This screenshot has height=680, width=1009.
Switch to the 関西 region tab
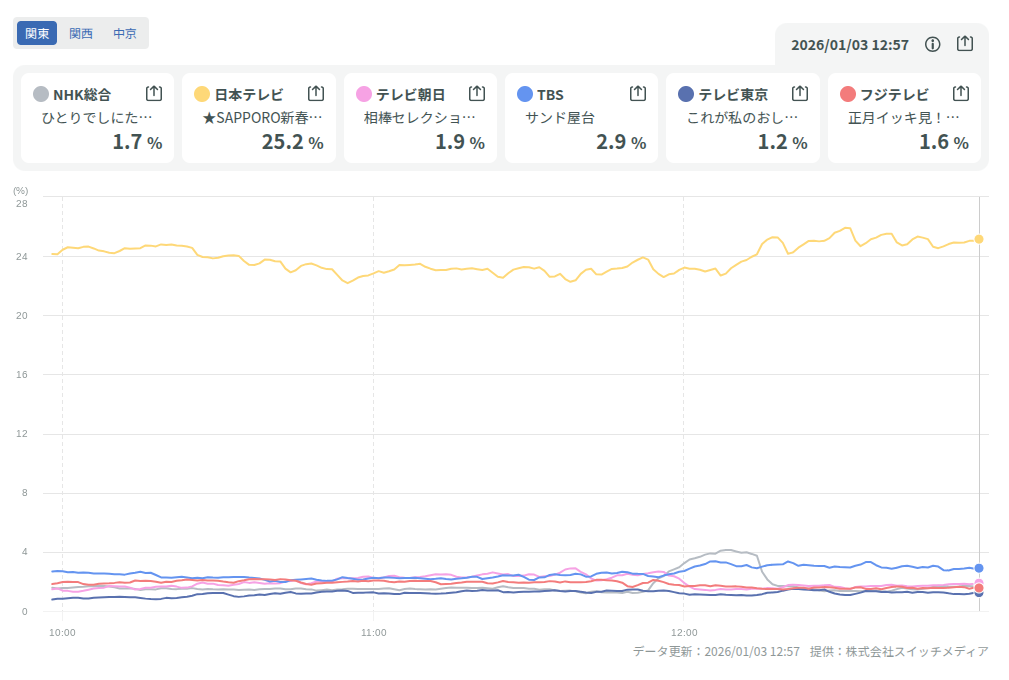tap(81, 33)
